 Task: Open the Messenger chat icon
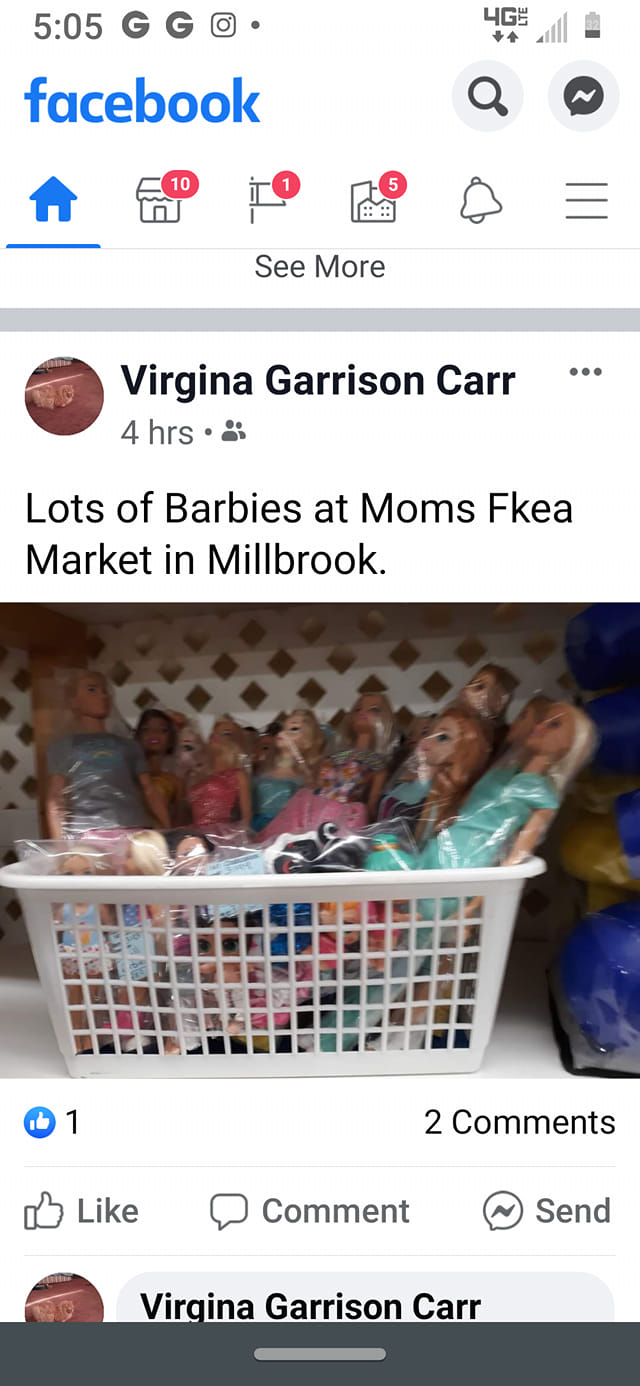(x=583, y=97)
